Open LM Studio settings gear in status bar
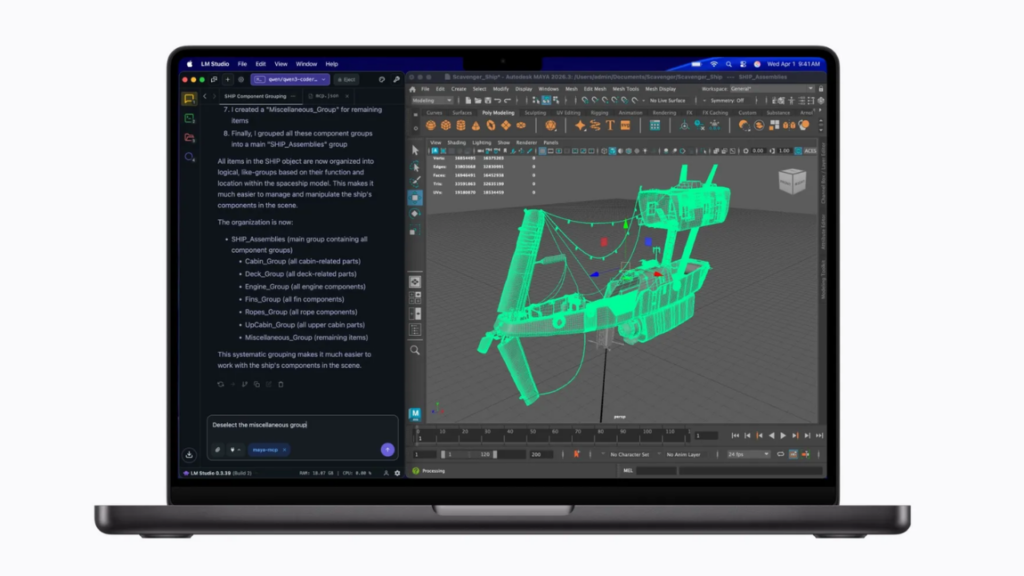Viewport: 1024px width, 576px height. coord(397,473)
